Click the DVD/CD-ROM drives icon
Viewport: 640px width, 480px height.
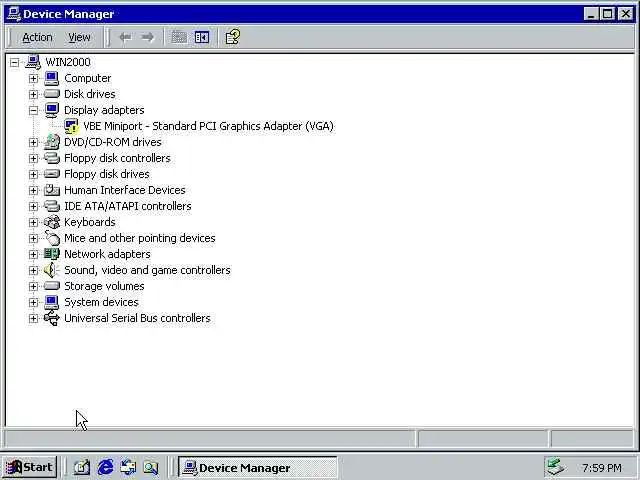tap(52, 142)
